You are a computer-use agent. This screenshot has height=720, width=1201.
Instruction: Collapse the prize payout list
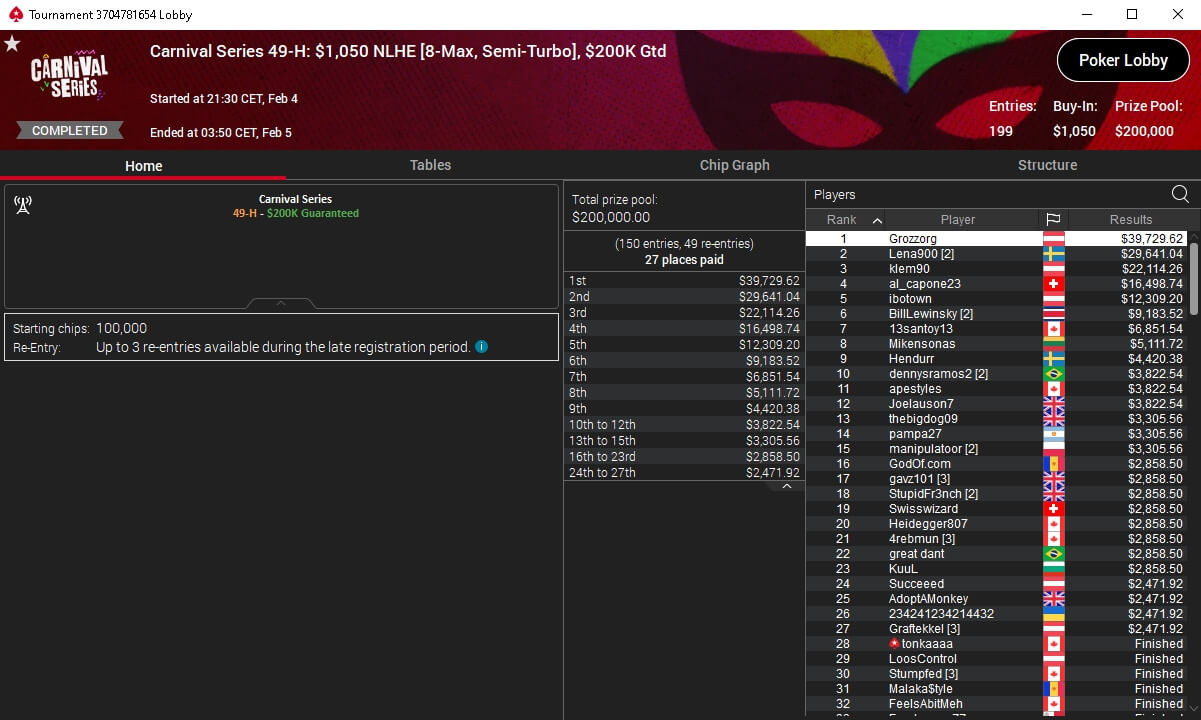(x=787, y=486)
